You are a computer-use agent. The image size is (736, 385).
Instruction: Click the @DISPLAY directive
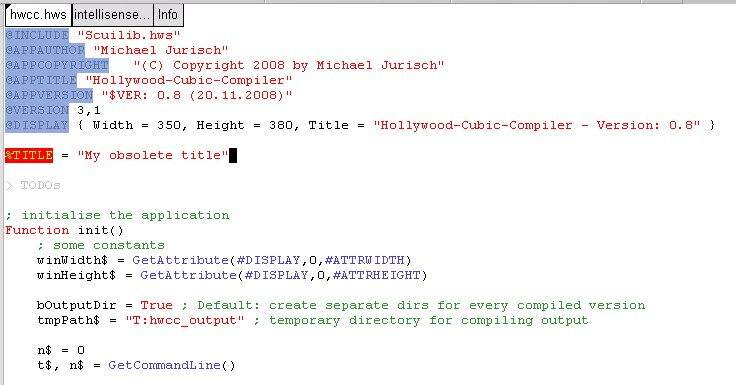(x=37, y=125)
